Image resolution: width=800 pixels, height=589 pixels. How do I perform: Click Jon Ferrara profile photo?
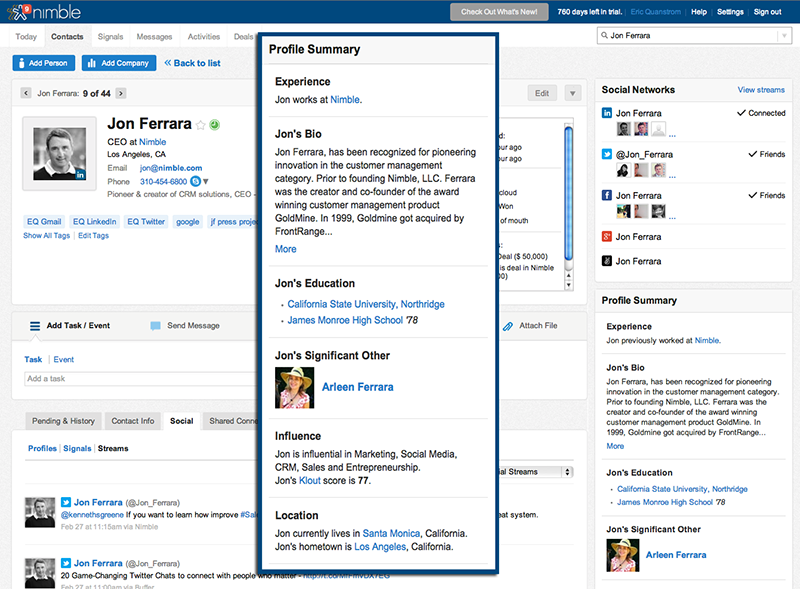coord(59,154)
